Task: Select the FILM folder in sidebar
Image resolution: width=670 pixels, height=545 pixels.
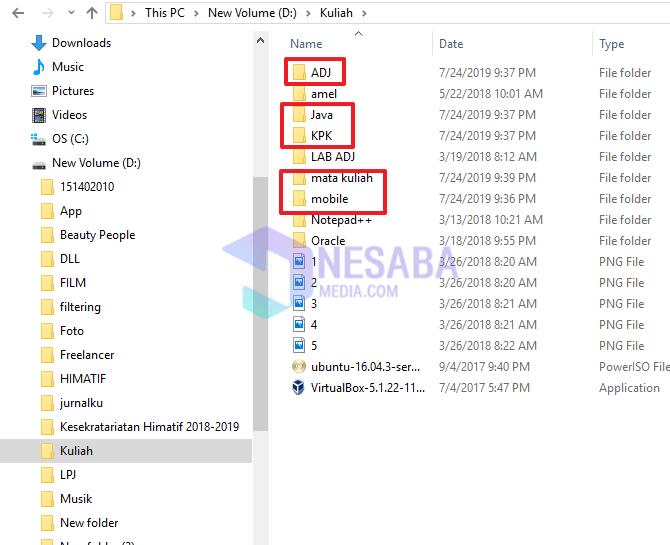Action: point(63,283)
